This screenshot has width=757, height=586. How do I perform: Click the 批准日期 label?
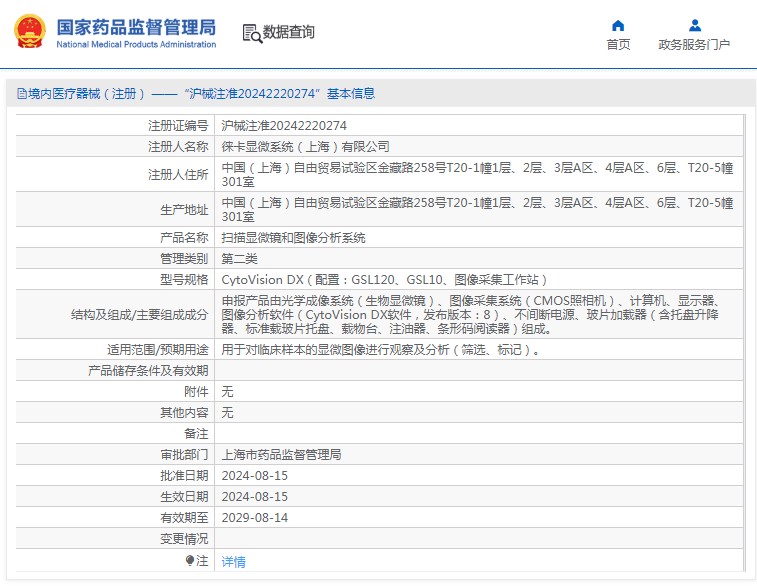pyautogui.click(x=184, y=475)
